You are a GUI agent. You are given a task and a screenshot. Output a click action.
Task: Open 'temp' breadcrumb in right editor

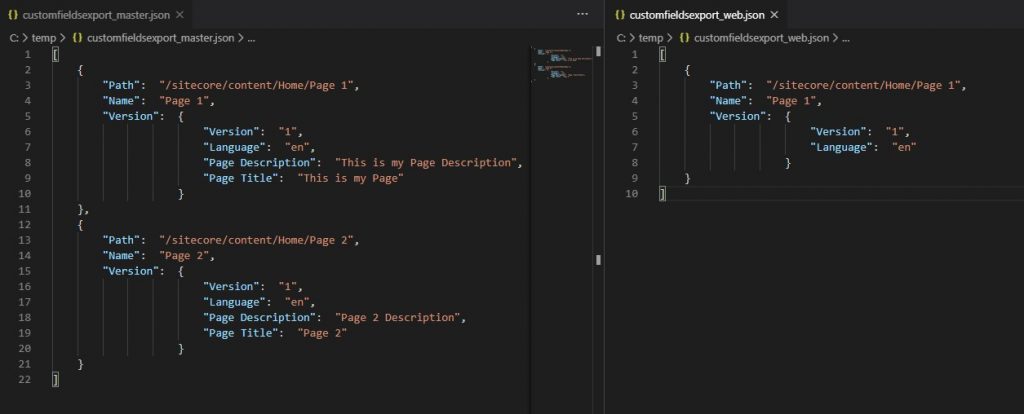[x=651, y=37]
